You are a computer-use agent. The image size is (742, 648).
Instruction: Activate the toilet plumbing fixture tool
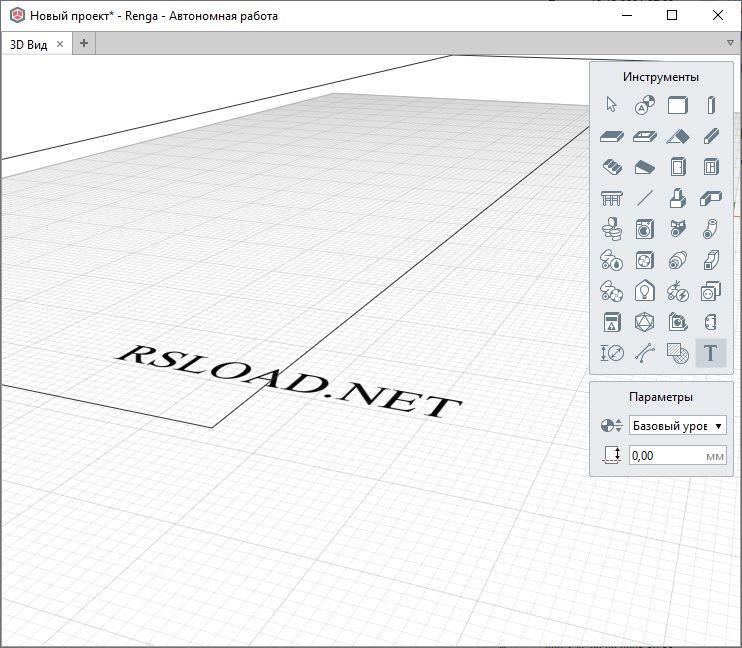pos(612,229)
